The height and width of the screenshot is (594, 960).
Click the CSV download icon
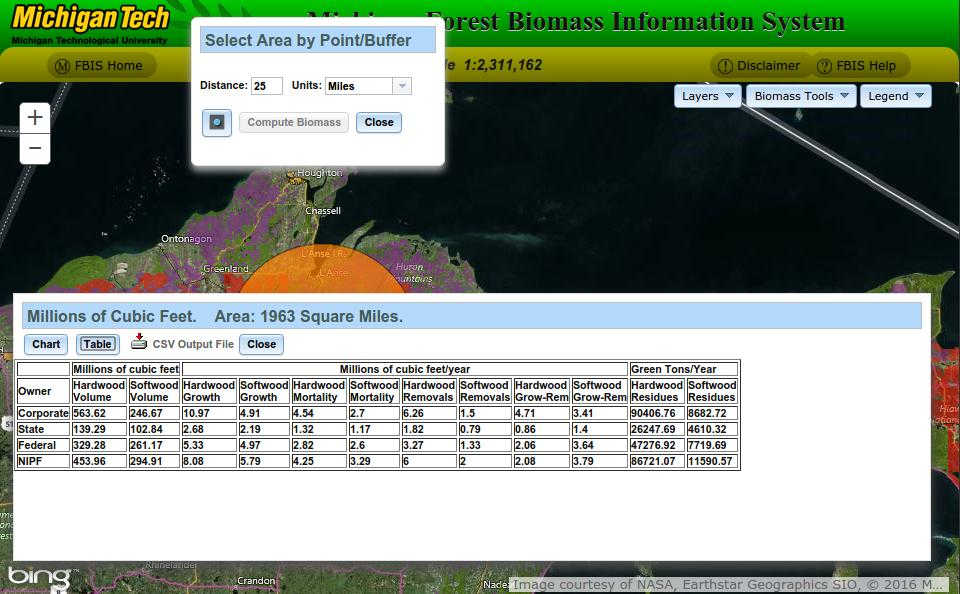point(139,342)
